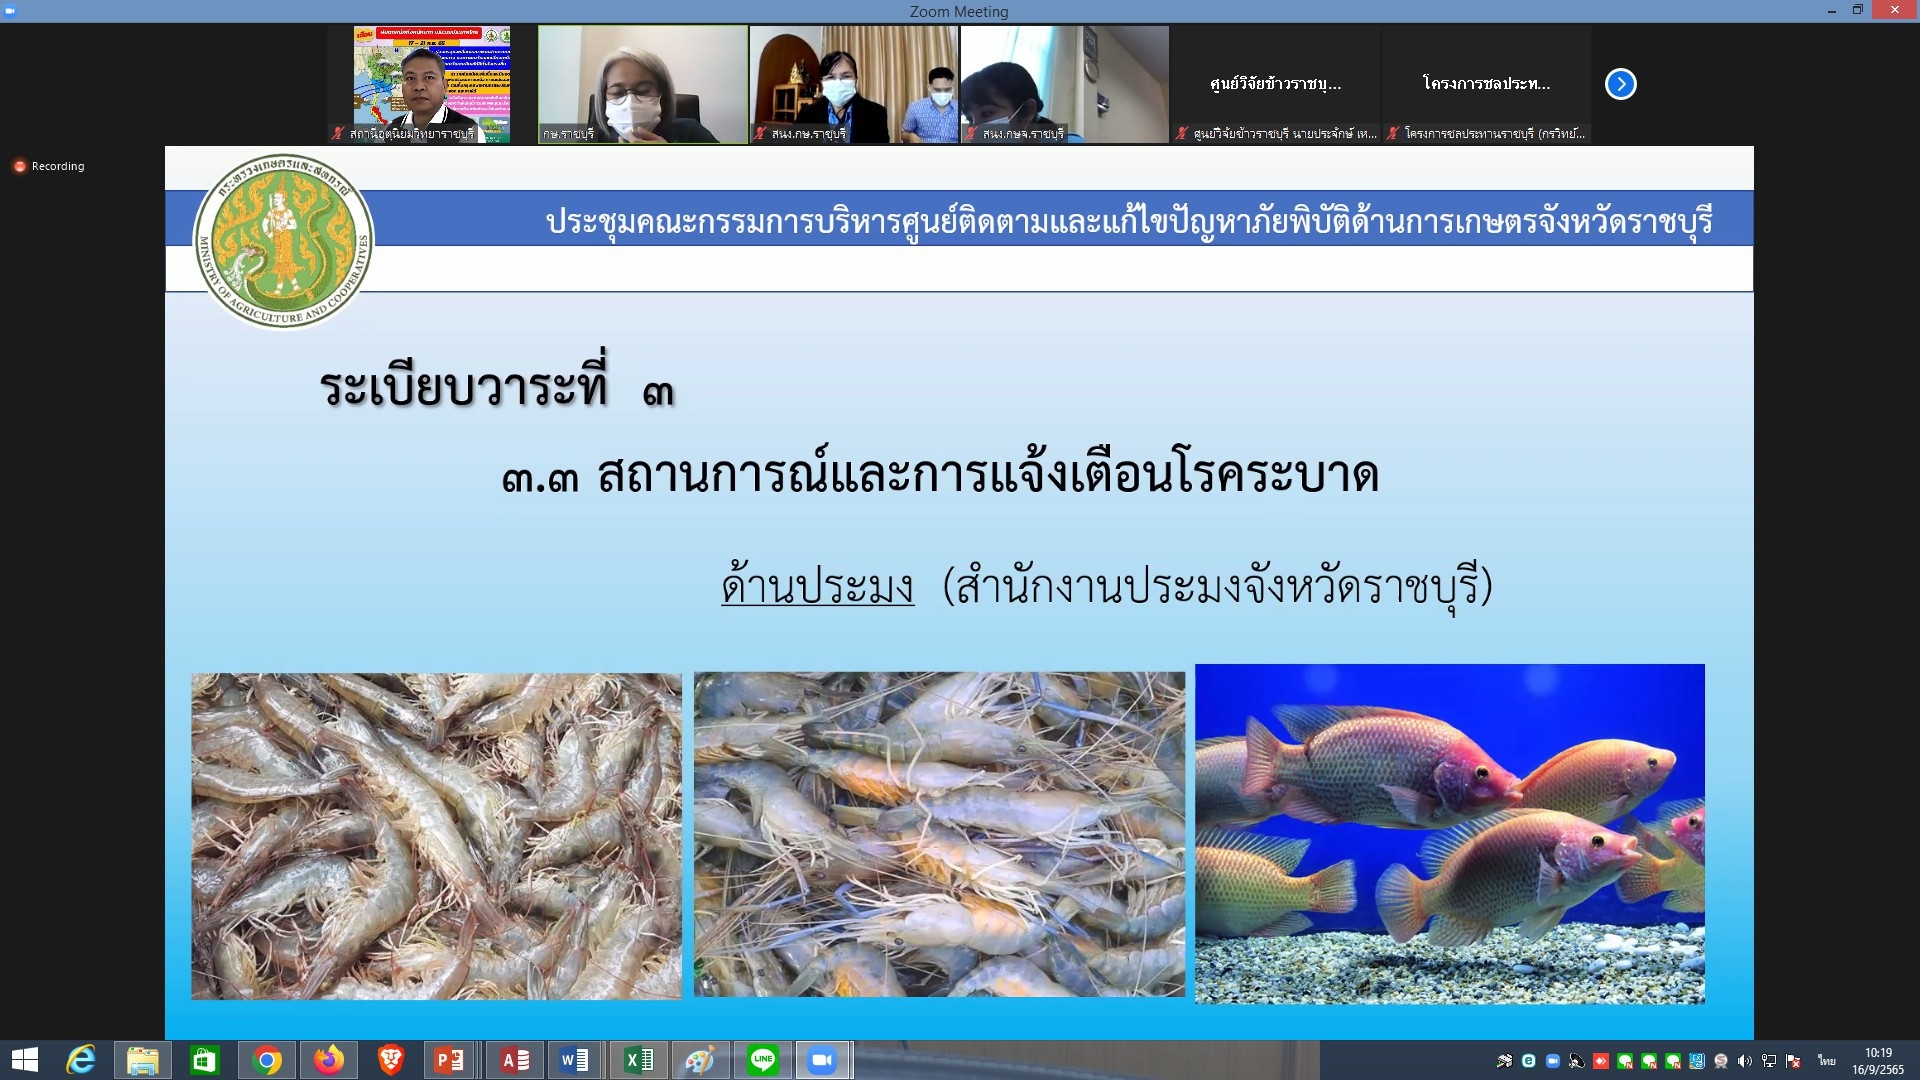The width and height of the screenshot is (1920, 1080).
Task: Select the กษ.ราชบุรี participant video
Action: pos(643,84)
